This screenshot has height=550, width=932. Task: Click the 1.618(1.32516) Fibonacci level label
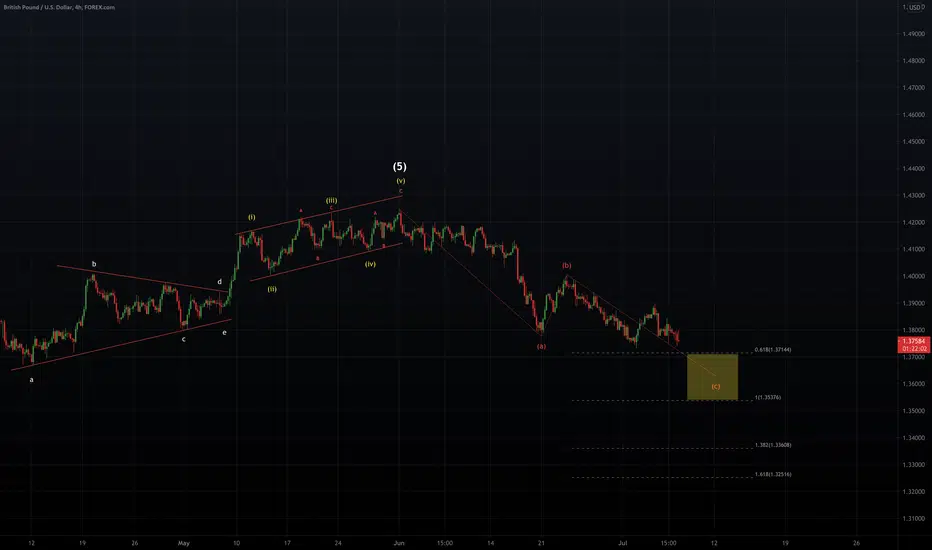[x=773, y=474]
